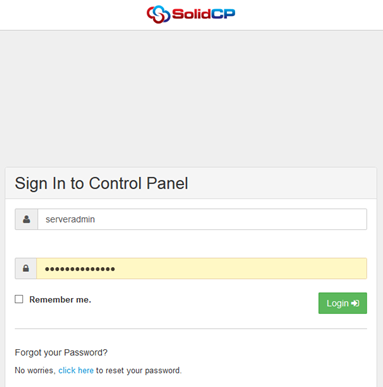Click the user silhouette icon beside username
383x387 pixels.
[26, 219]
